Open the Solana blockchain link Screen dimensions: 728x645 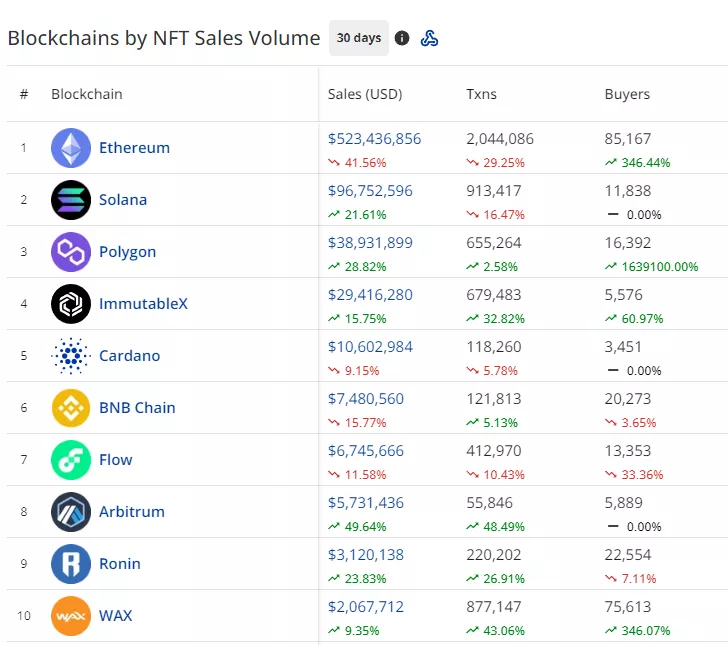(123, 200)
